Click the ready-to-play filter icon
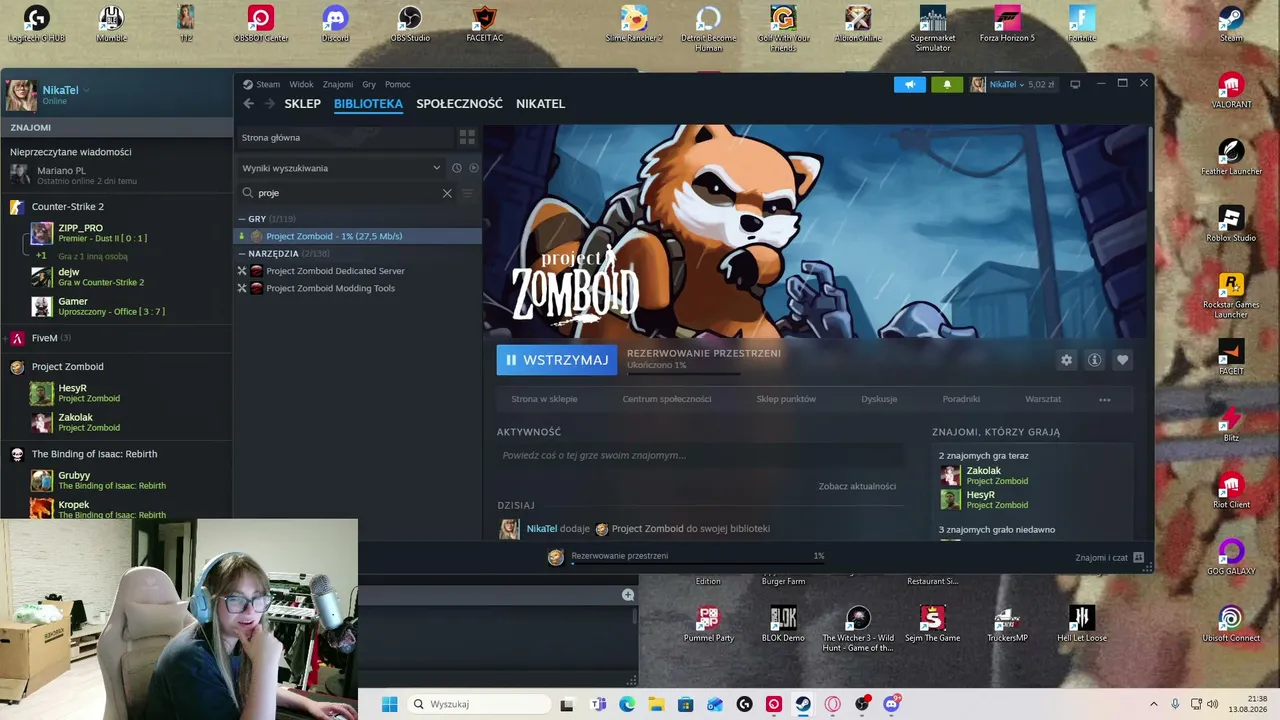The height and width of the screenshot is (720, 1280). pos(474,168)
